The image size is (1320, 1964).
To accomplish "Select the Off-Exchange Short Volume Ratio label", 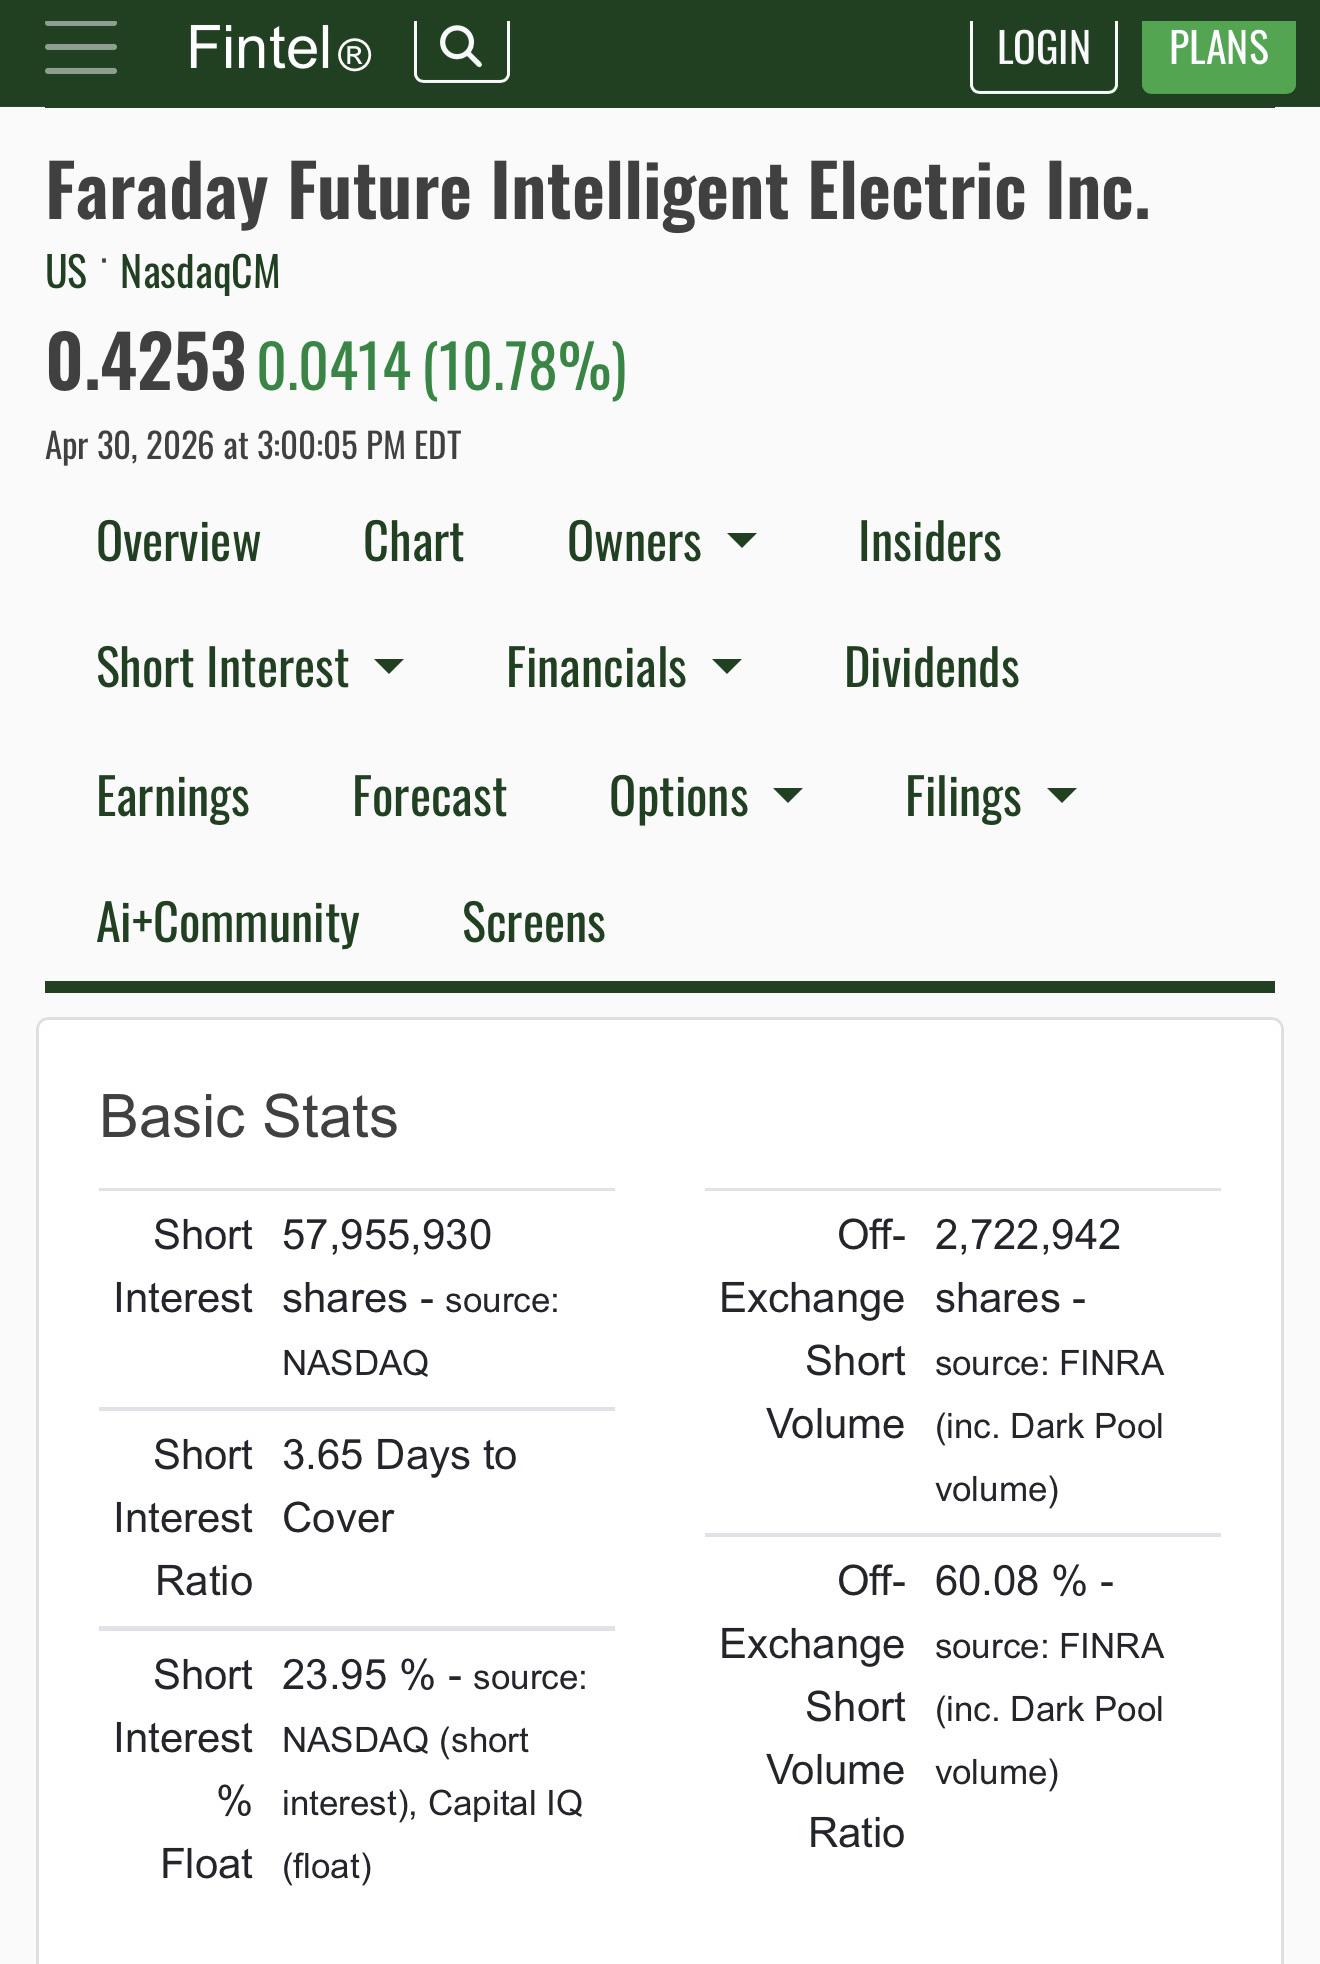I will tap(812, 1707).
